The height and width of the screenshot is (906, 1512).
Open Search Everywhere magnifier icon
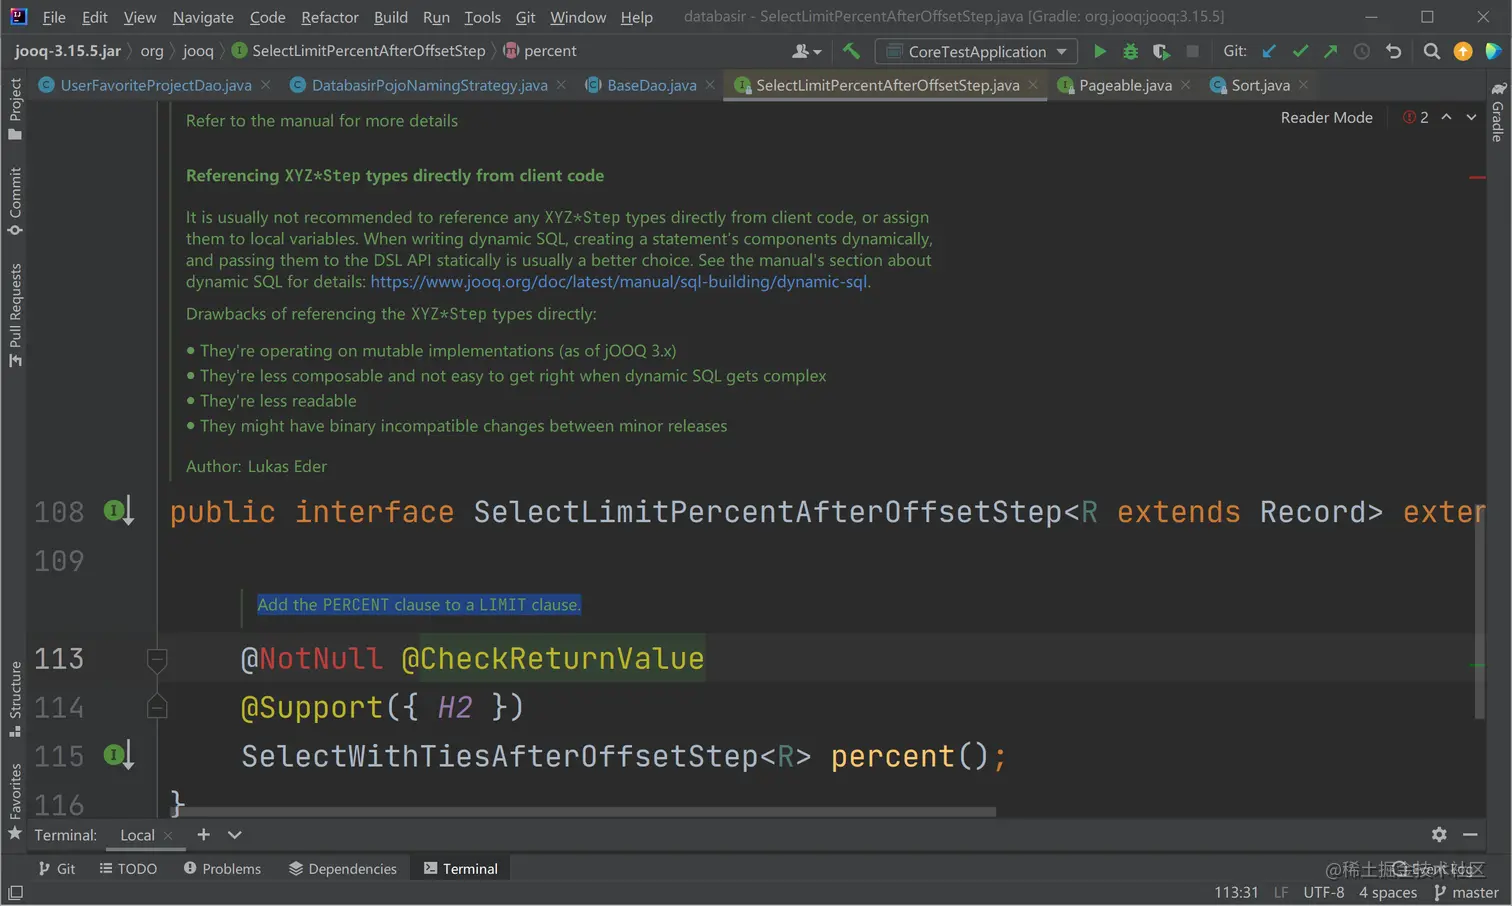coord(1432,51)
